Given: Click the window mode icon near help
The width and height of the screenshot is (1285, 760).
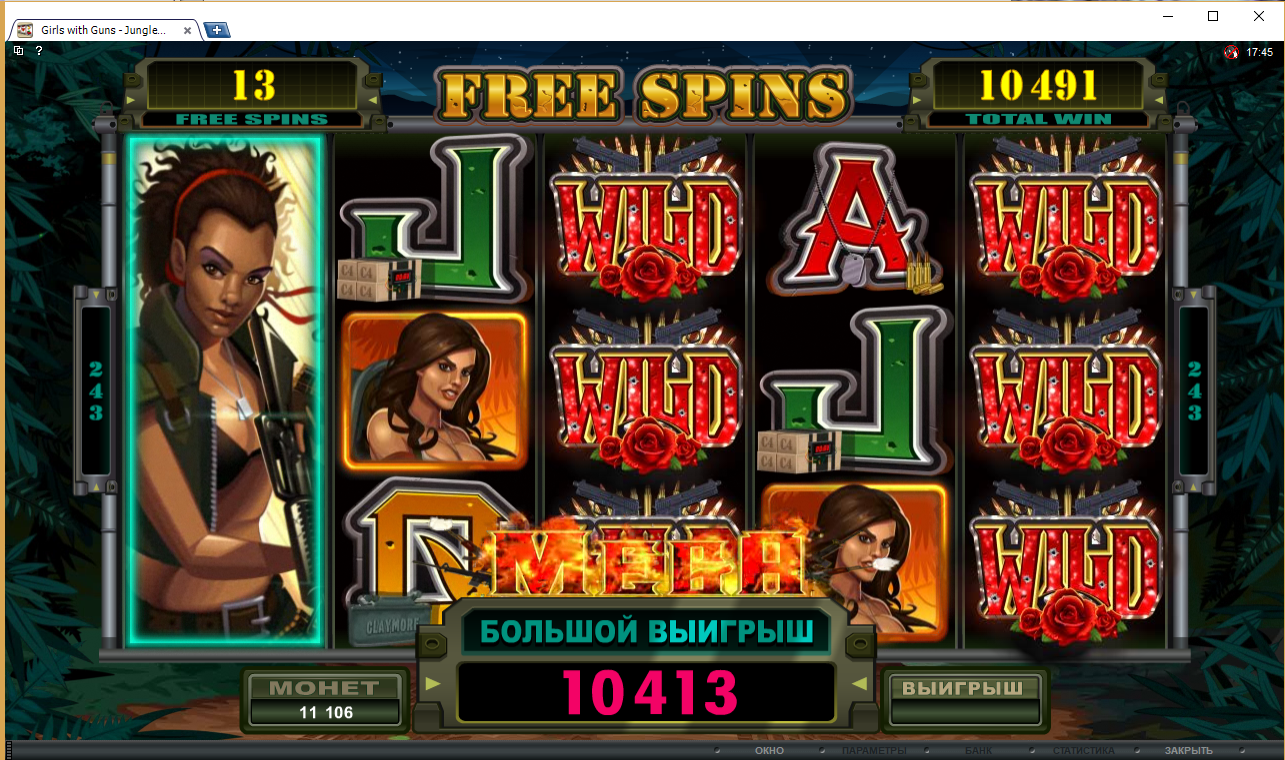Looking at the screenshot, I should click(x=19, y=50).
